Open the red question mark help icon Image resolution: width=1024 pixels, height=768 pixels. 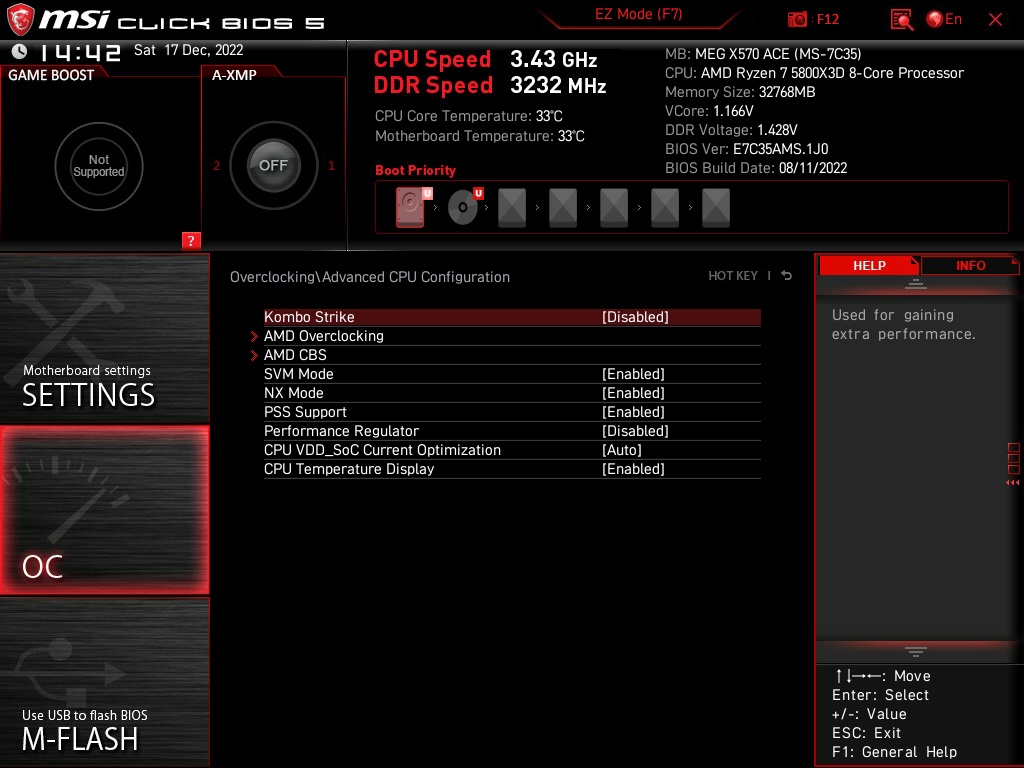(191, 240)
